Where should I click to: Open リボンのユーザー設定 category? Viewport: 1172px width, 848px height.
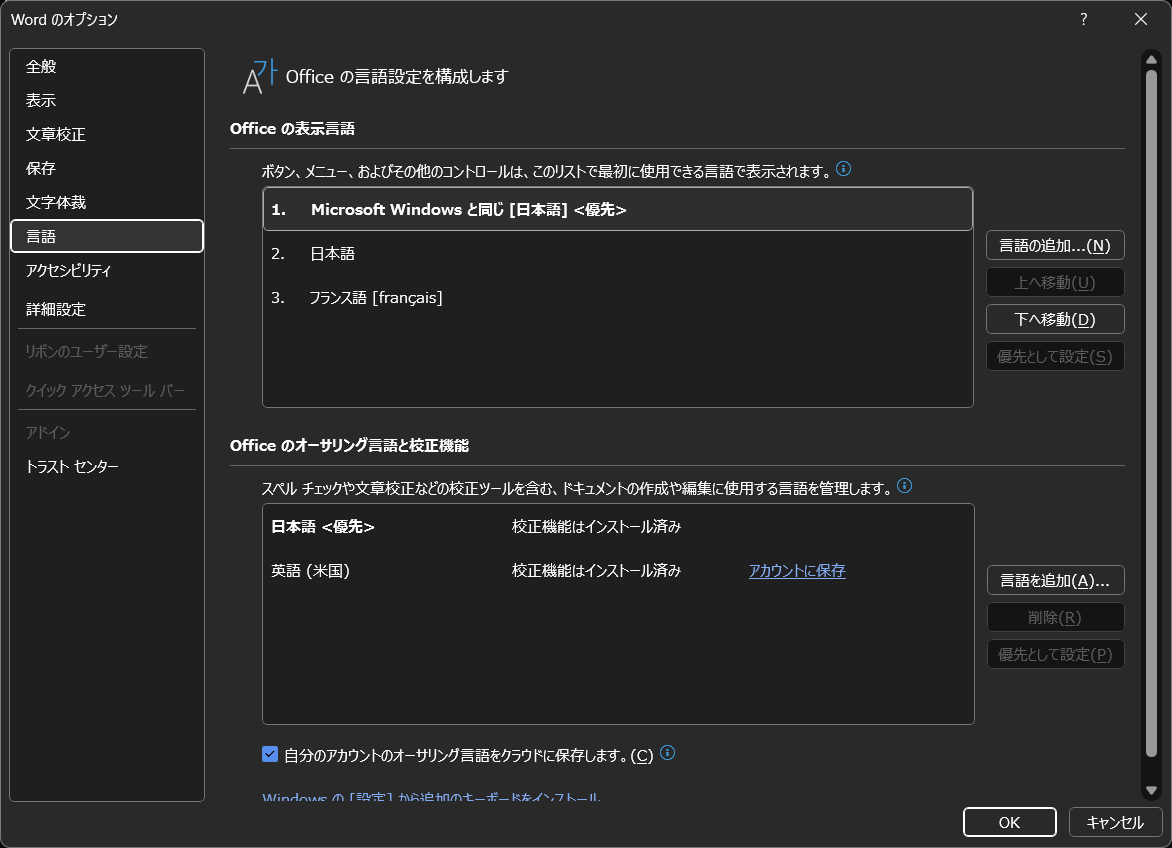pos(107,351)
